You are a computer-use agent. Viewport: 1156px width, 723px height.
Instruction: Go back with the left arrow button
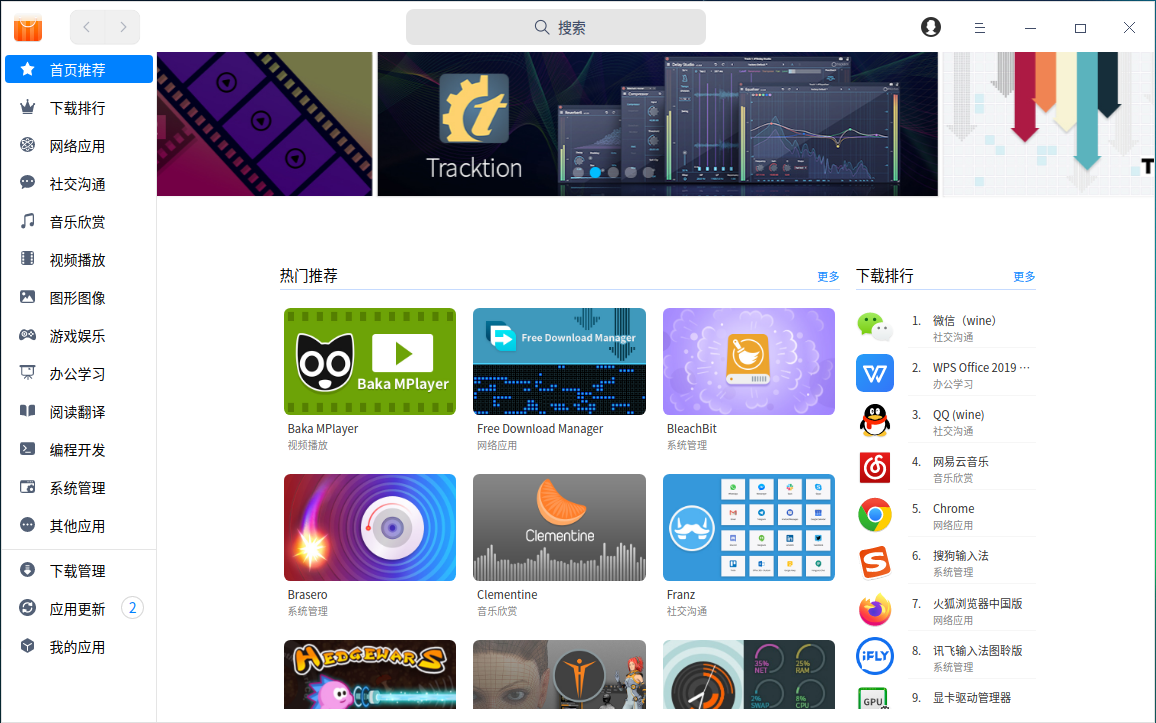coord(87,27)
